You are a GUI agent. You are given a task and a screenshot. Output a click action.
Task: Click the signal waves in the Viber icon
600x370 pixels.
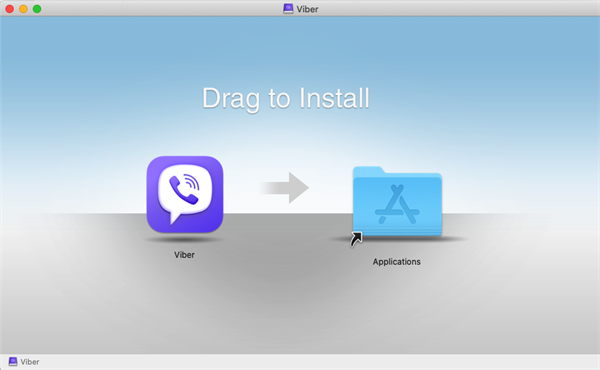click(x=192, y=181)
